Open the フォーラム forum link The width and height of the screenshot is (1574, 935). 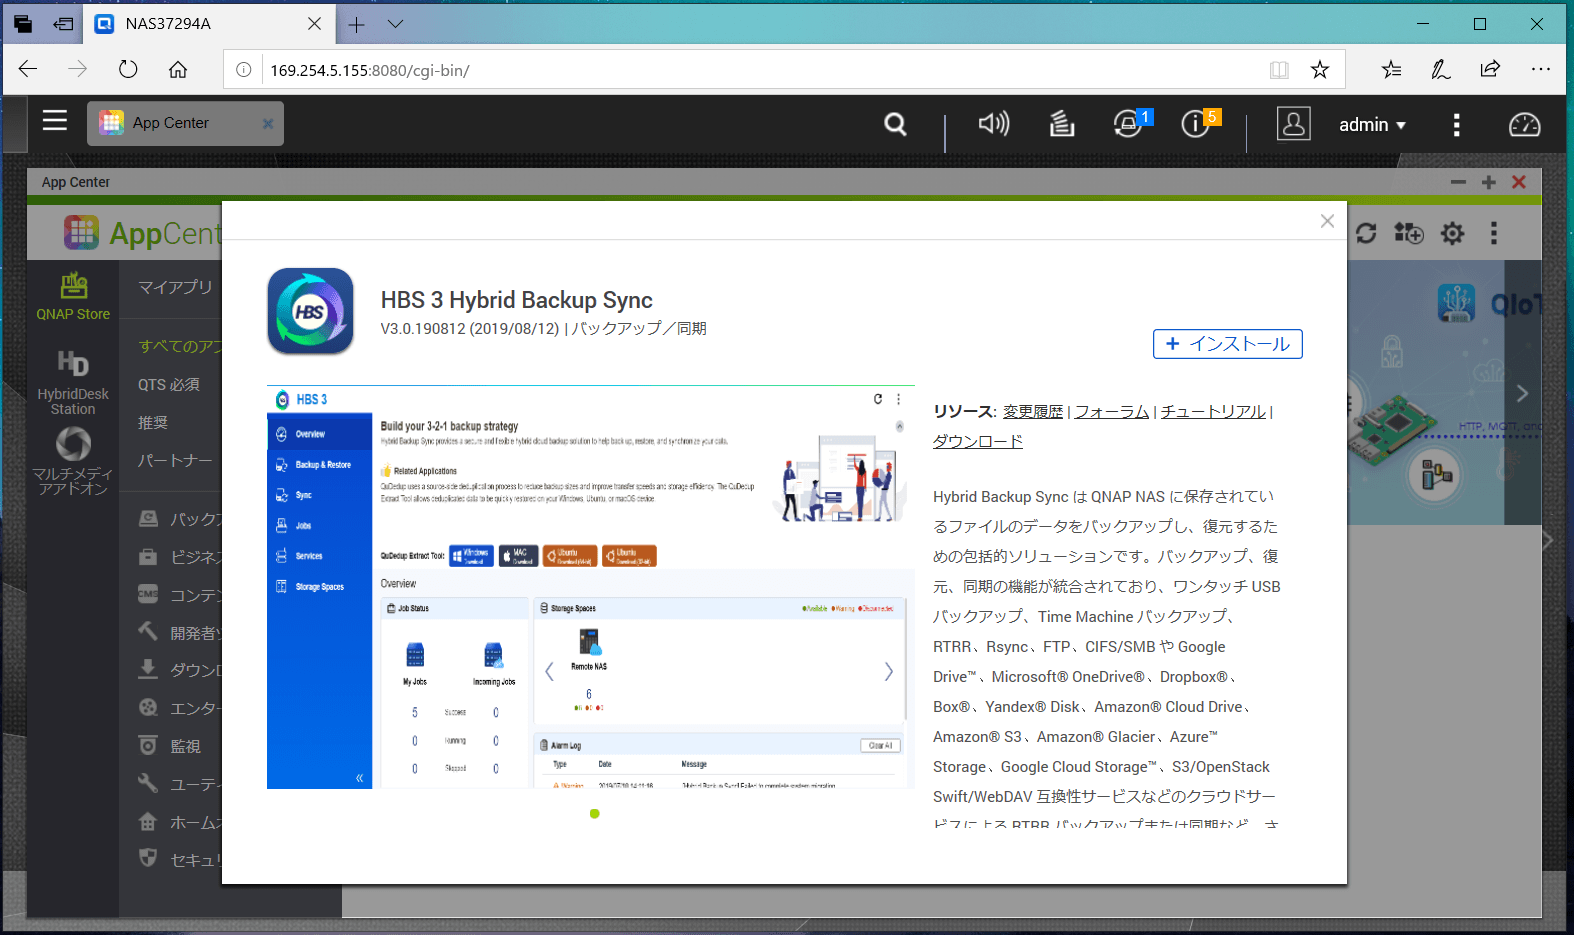[x=1112, y=411]
